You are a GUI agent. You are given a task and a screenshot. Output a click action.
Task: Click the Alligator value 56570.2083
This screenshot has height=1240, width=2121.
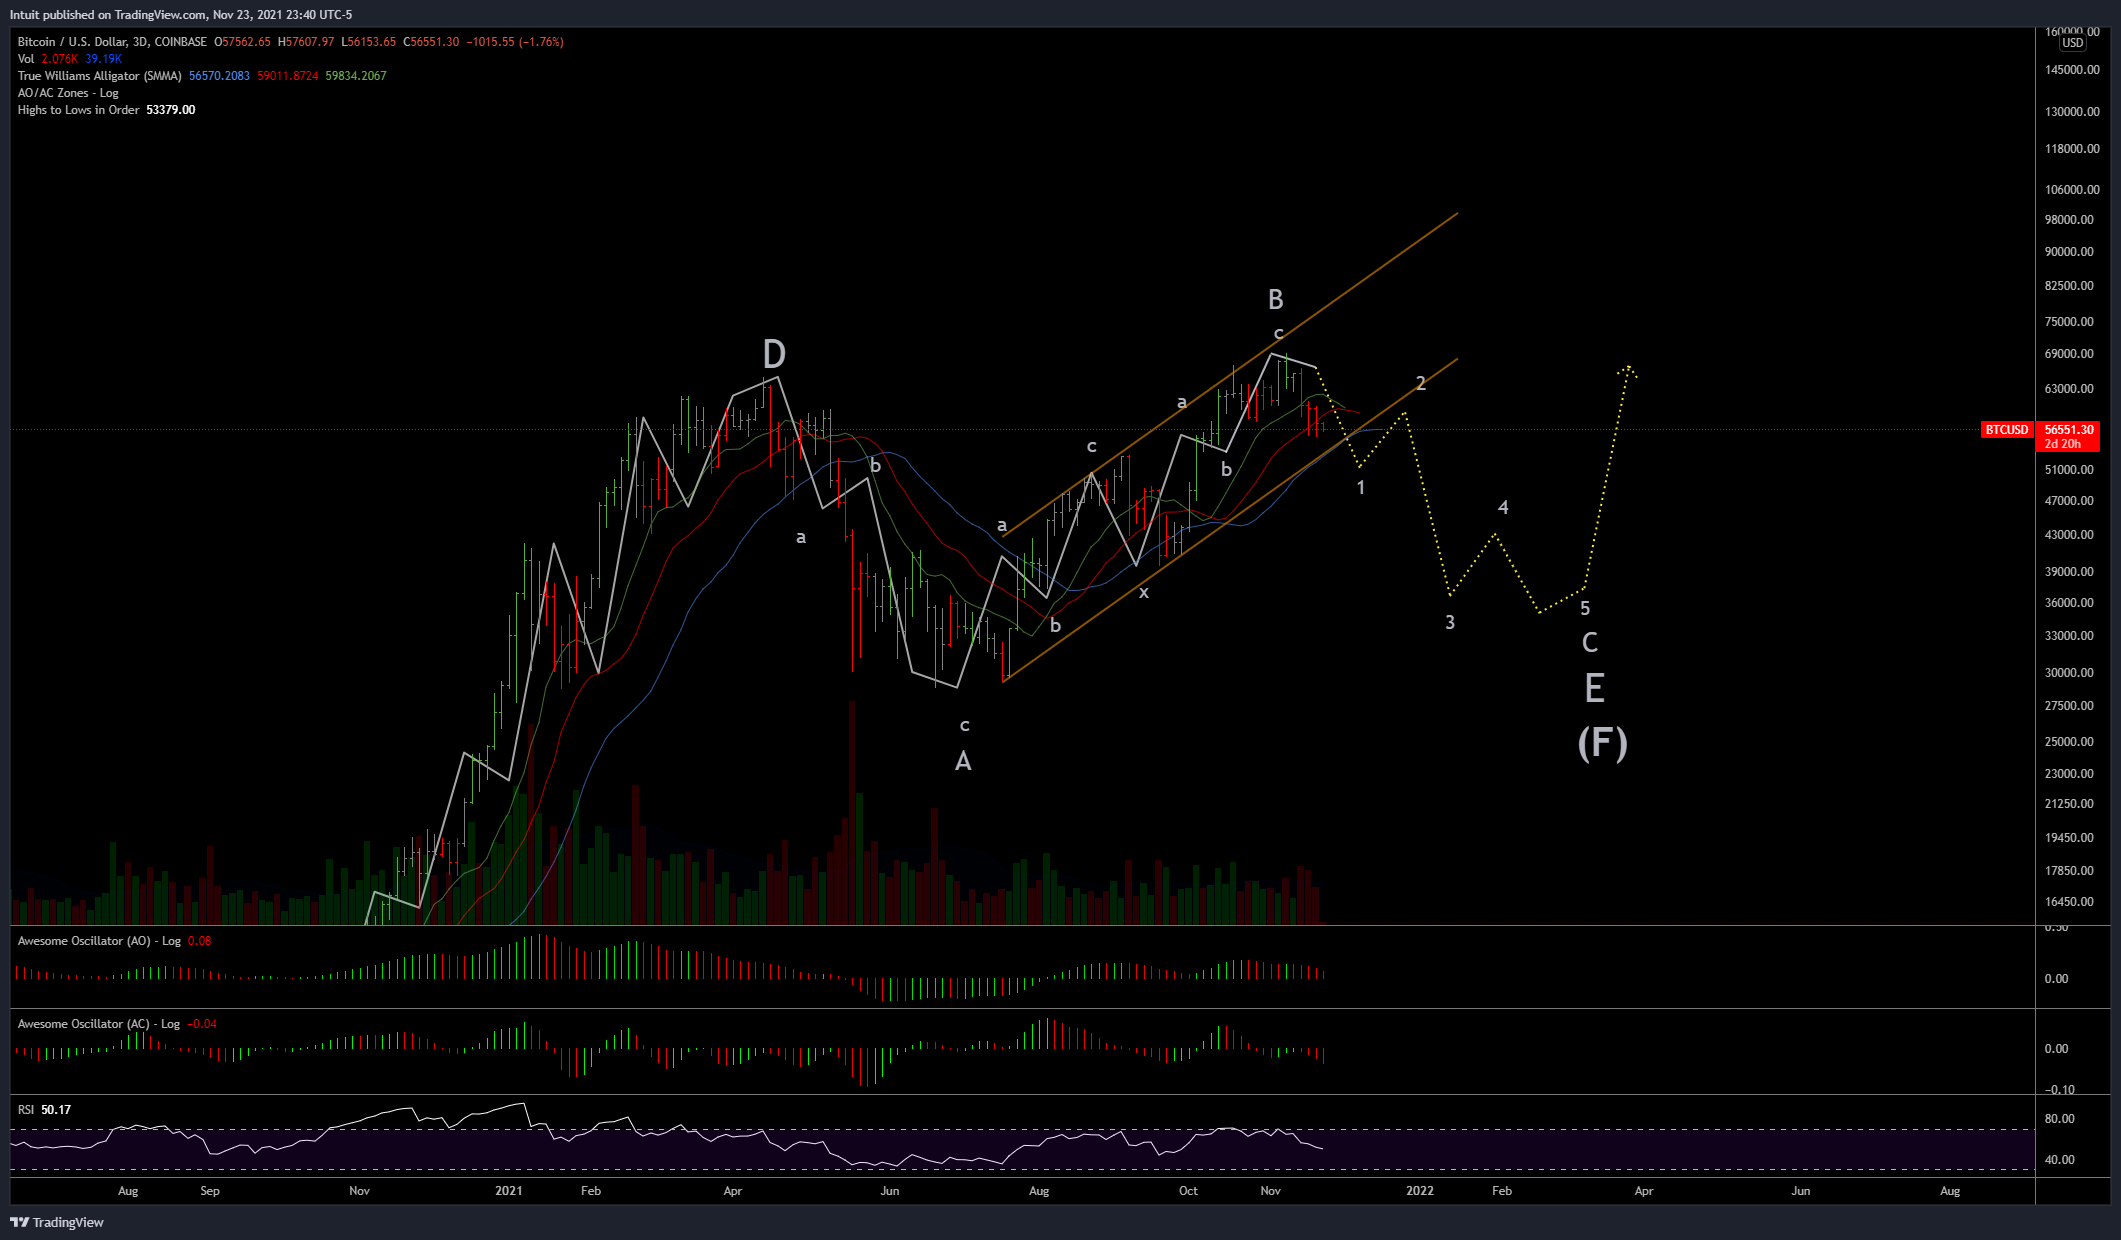click(x=219, y=76)
